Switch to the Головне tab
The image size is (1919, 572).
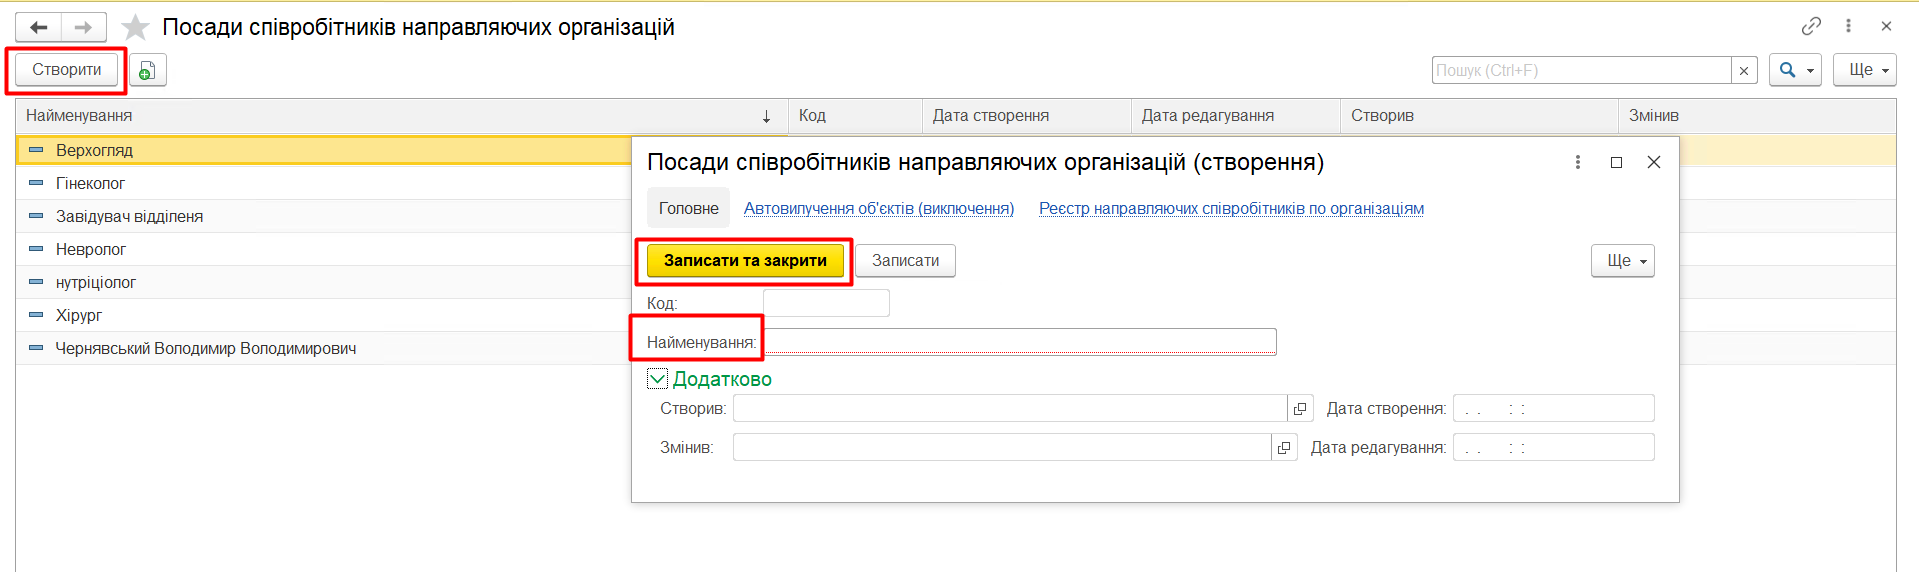pos(688,208)
